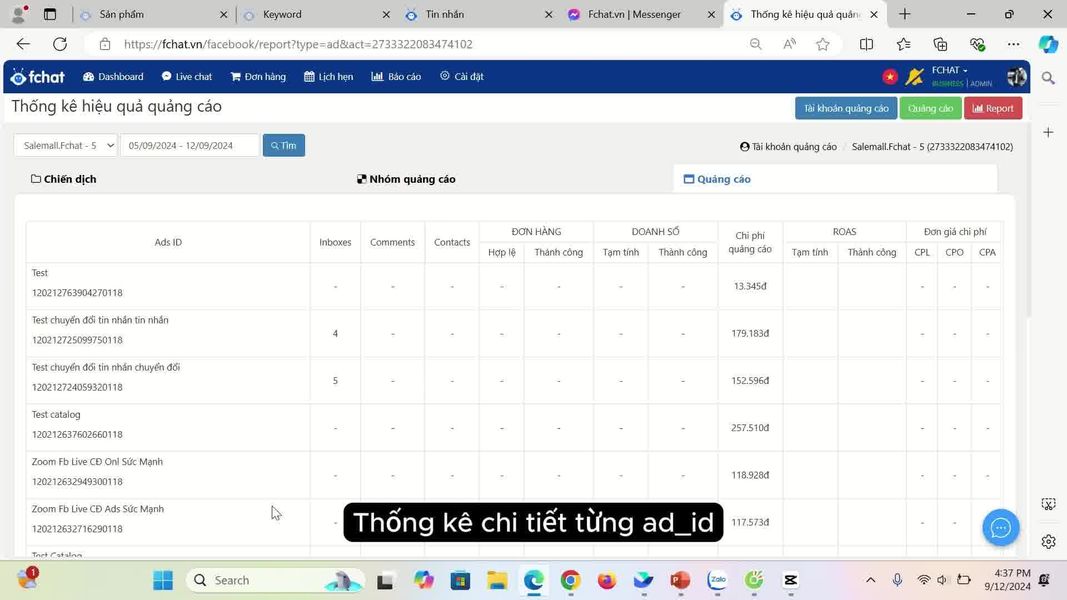Open Windows Start menu
Image resolution: width=1067 pixels, height=600 pixels.
tap(163, 580)
